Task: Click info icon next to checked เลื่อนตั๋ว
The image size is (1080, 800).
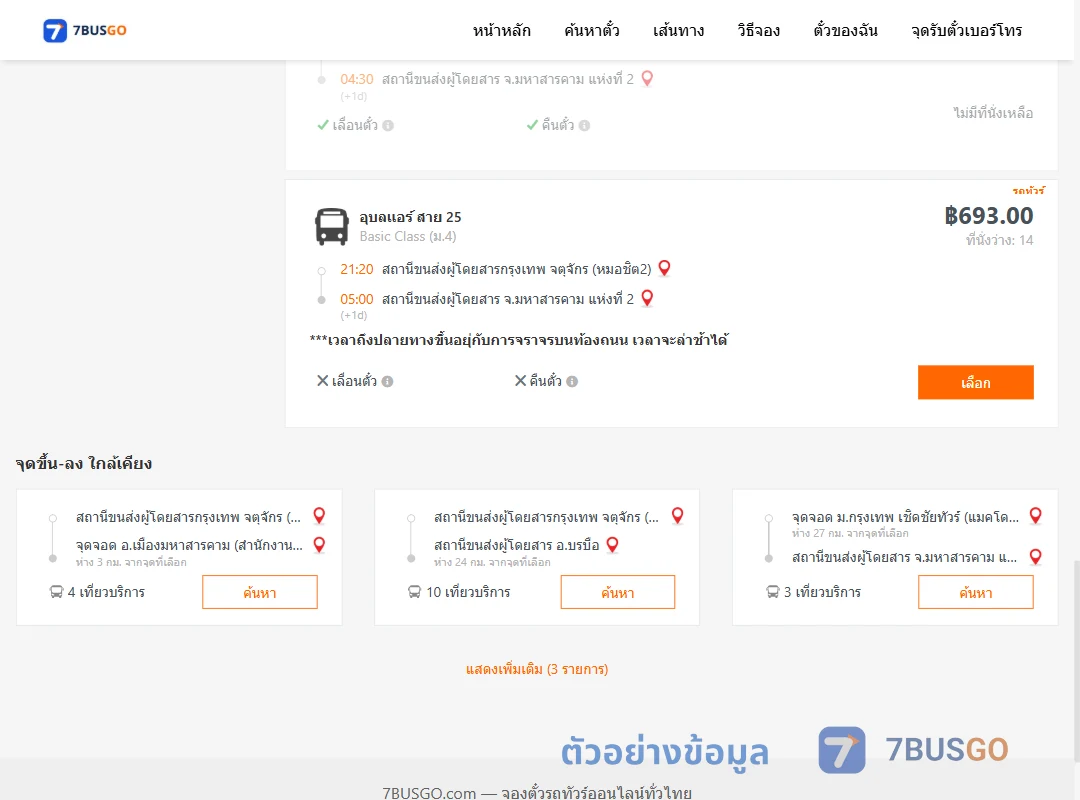Action: click(x=388, y=125)
